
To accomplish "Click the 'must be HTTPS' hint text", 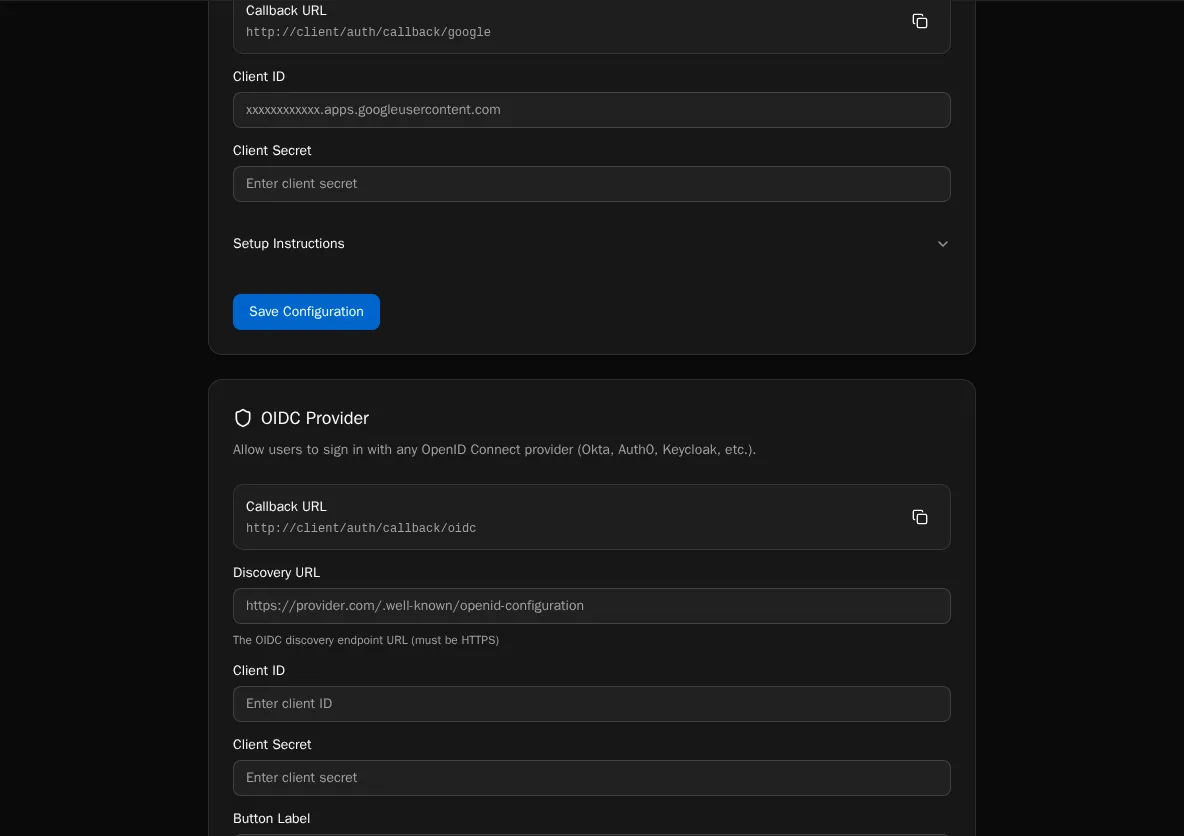I will click(x=365, y=640).
